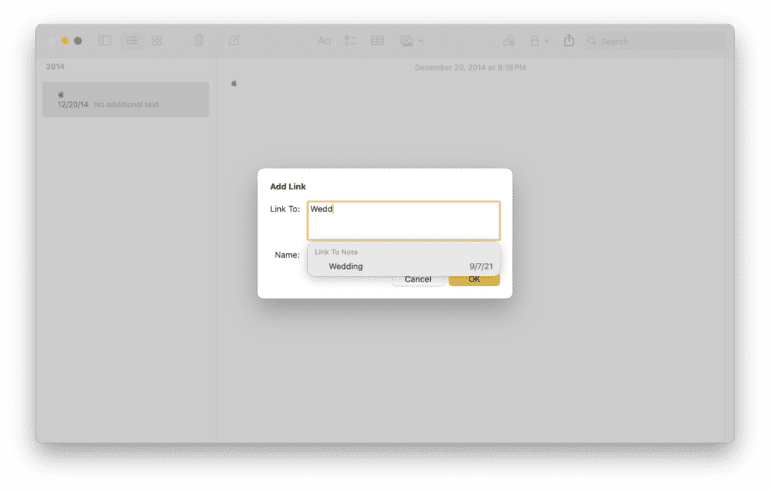Insert a table via table icon
This screenshot has height=490, width=770.
377,41
